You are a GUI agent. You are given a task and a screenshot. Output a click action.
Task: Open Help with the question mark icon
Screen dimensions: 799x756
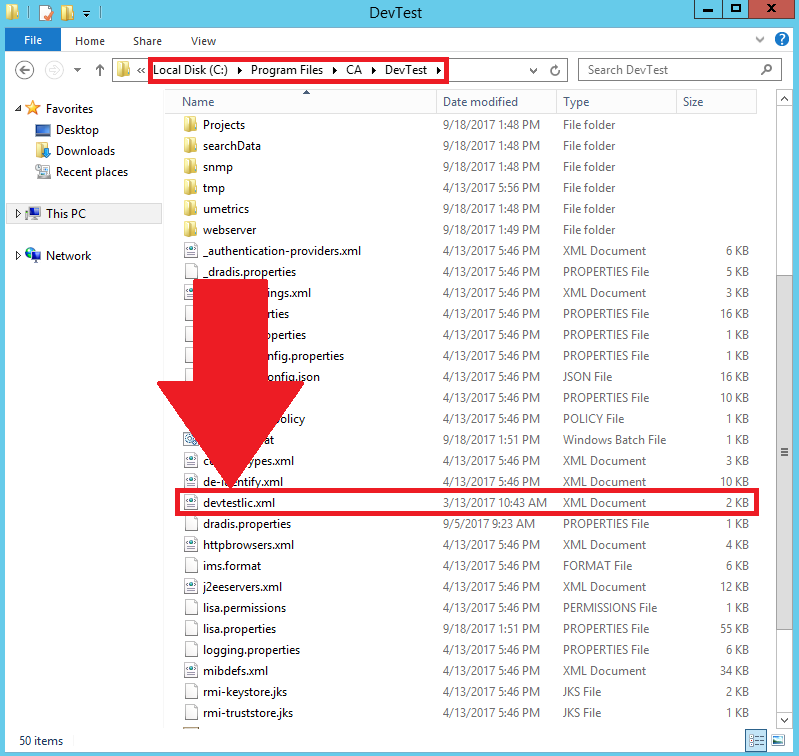781,39
